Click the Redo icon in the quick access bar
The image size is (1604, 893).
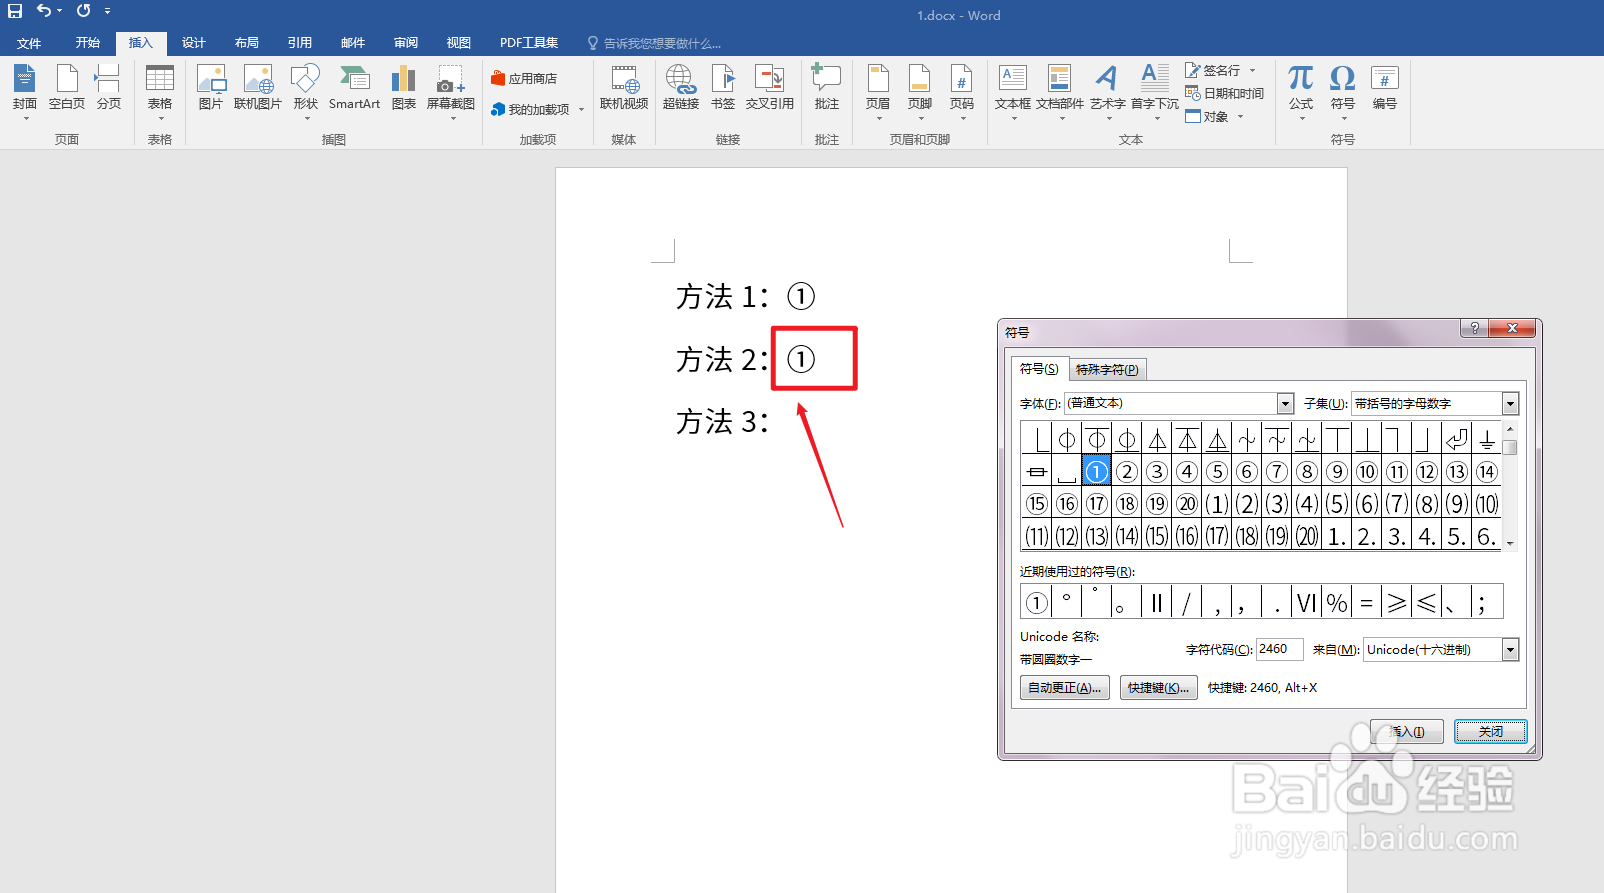[83, 11]
